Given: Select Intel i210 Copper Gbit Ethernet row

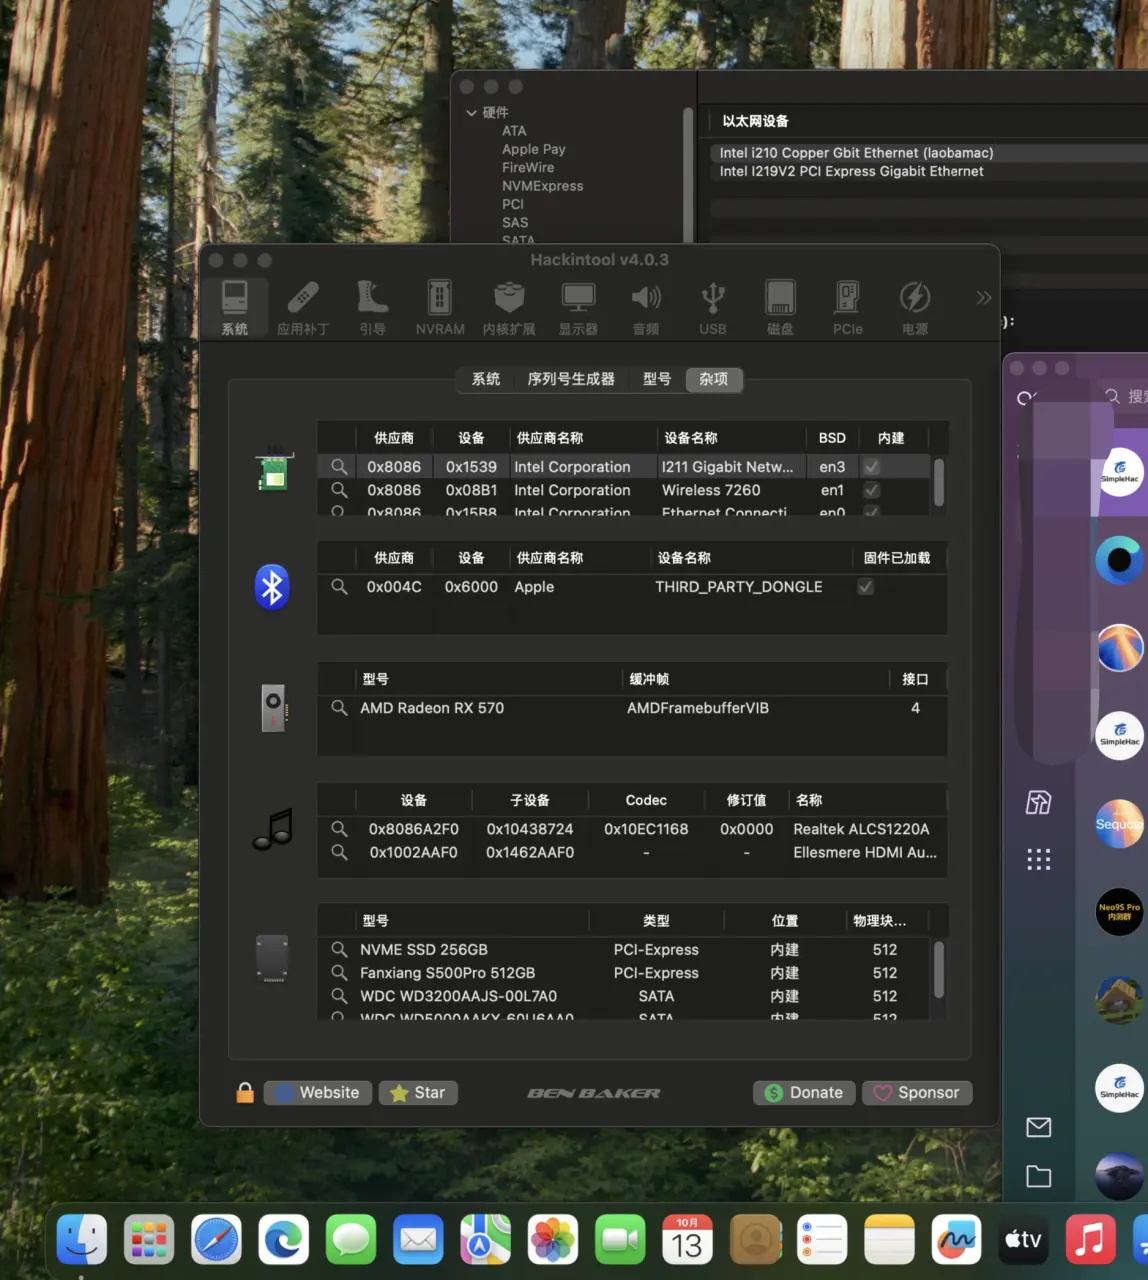Looking at the screenshot, I should coord(930,153).
